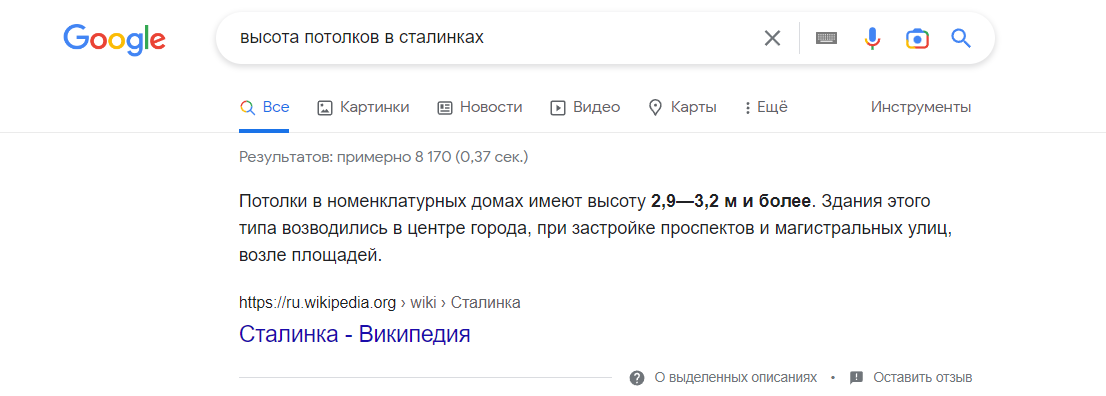Open the О выделенных описаниях link
Screen dimensions: 1106x396
pos(736,378)
